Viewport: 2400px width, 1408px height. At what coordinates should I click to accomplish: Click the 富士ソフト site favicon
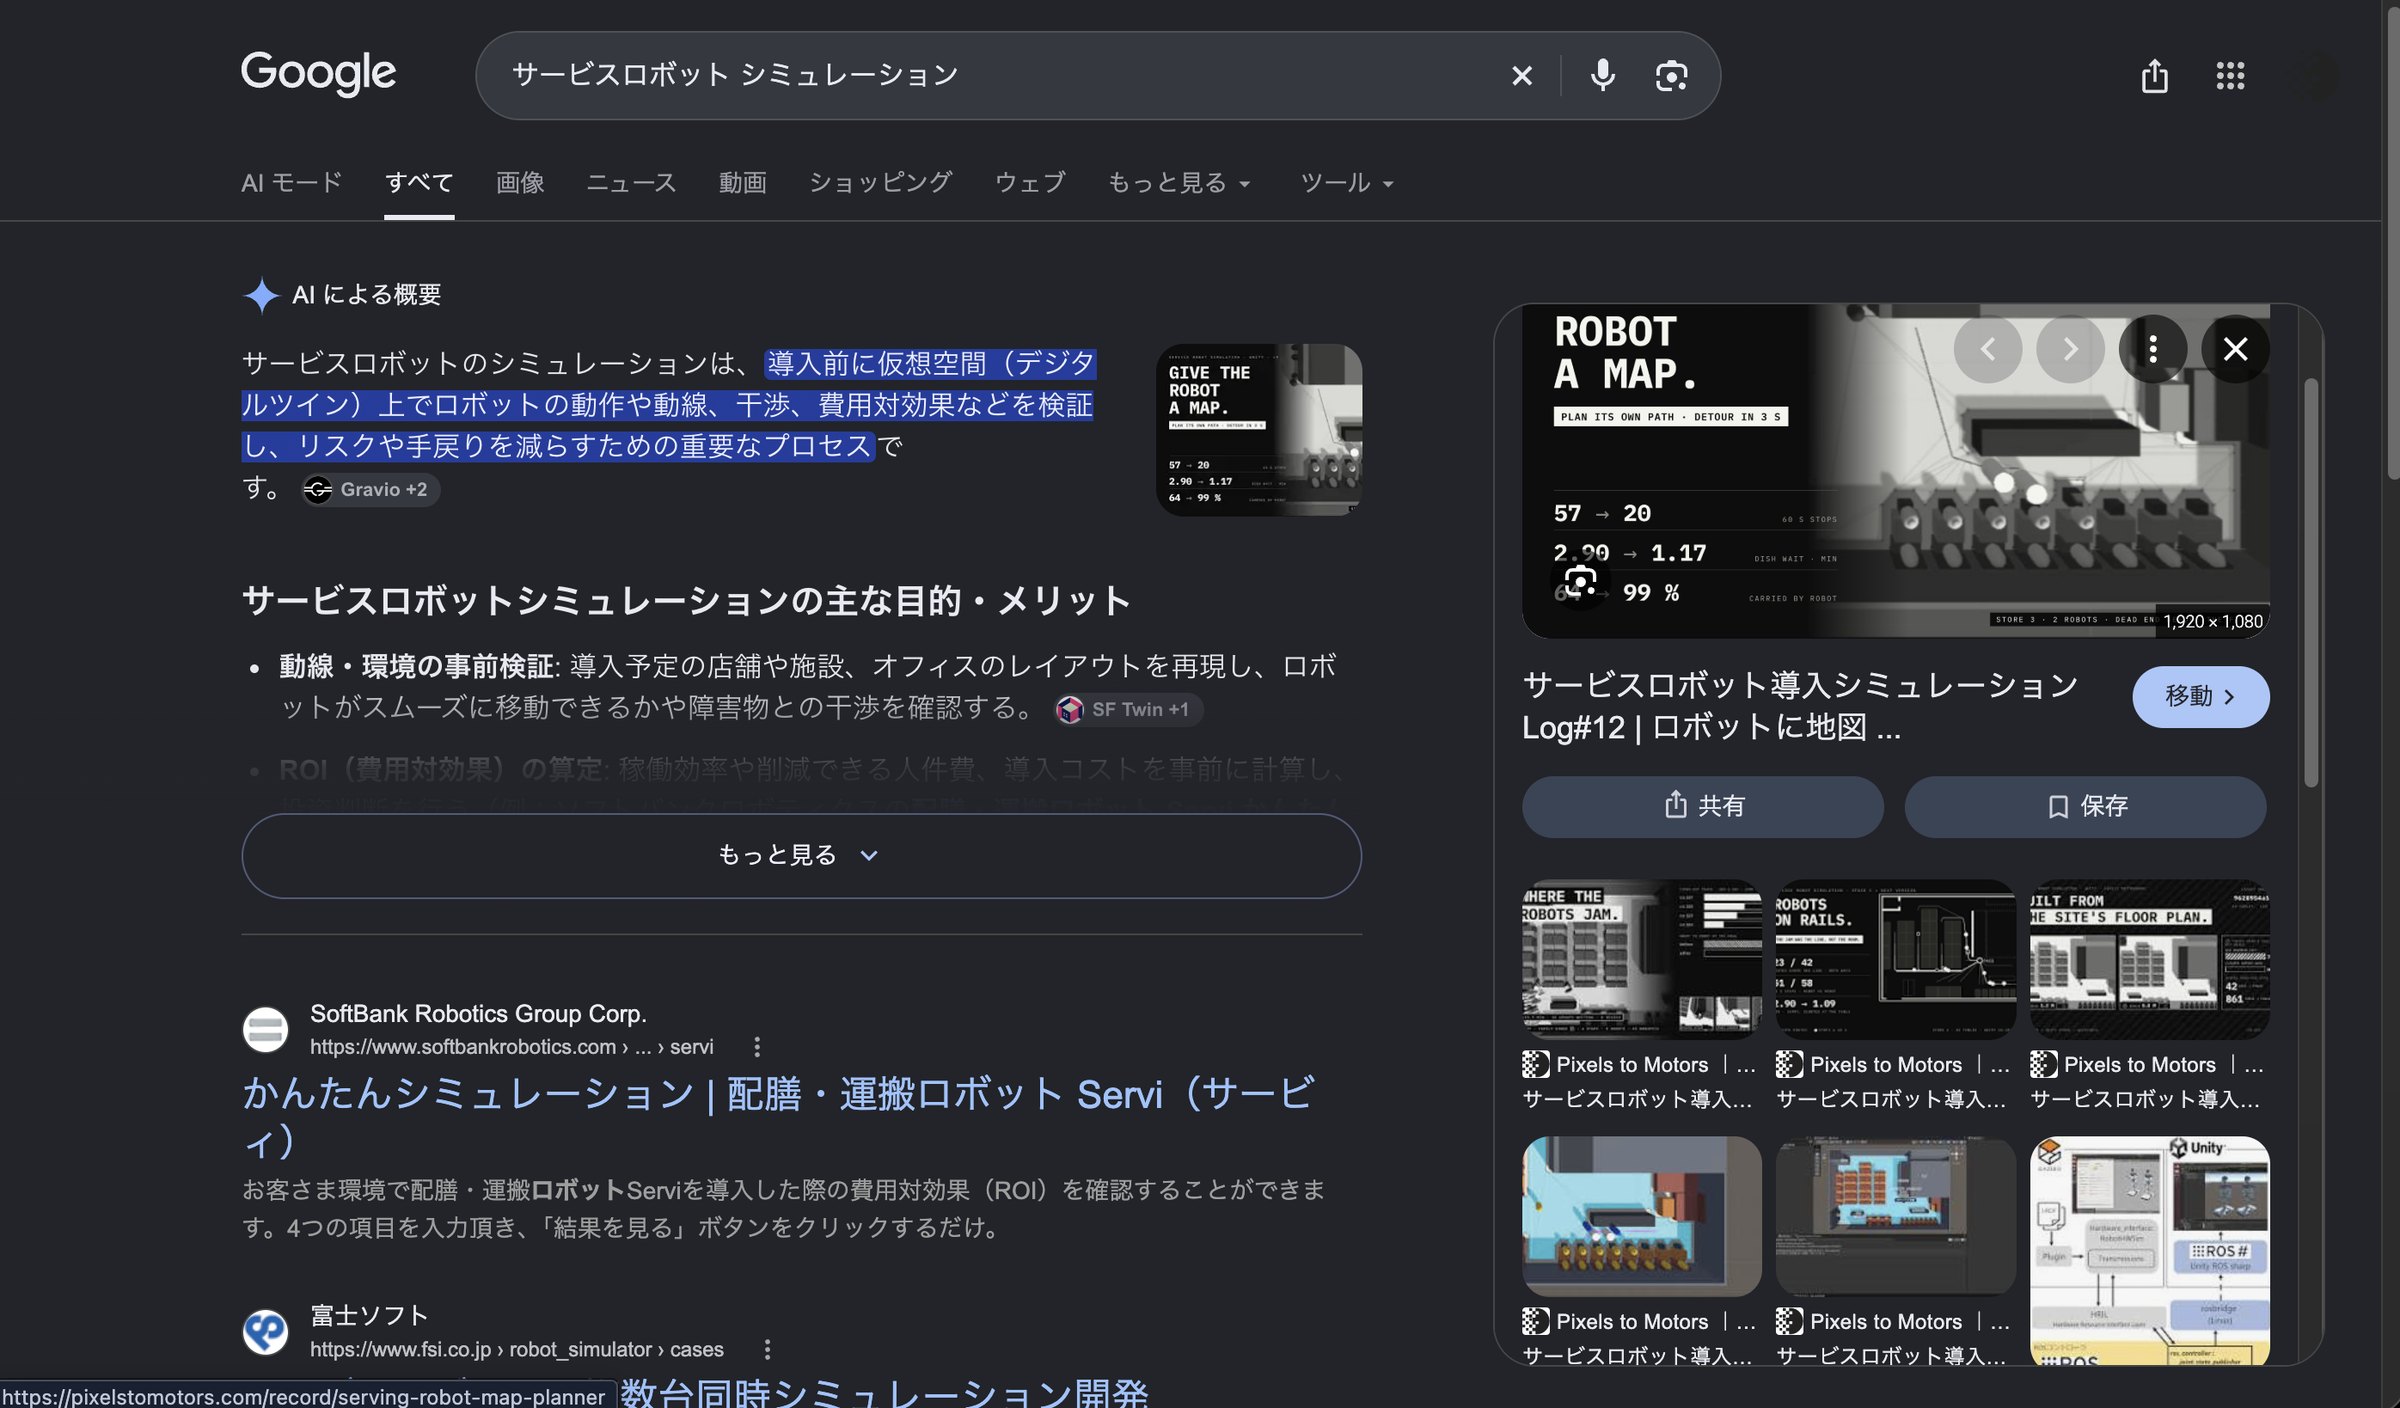click(x=266, y=1332)
